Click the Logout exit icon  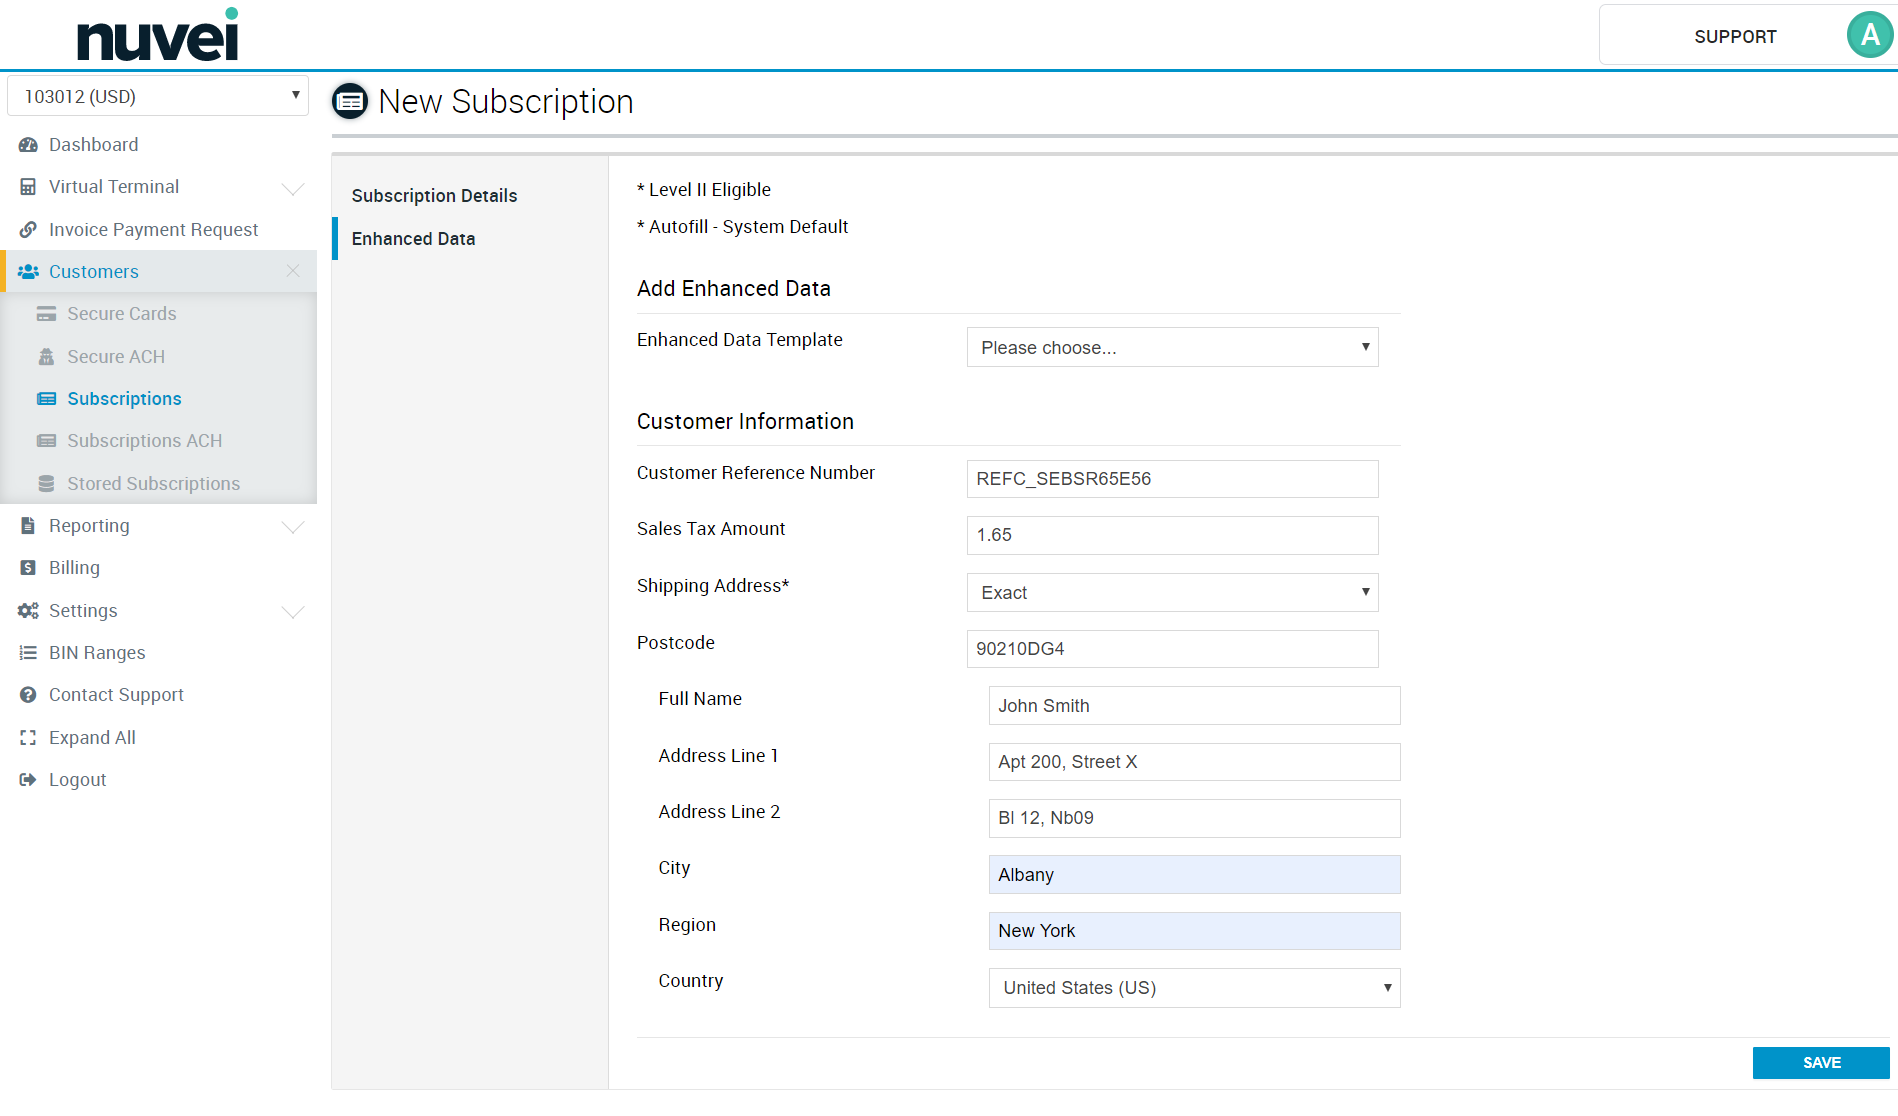click(28, 780)
